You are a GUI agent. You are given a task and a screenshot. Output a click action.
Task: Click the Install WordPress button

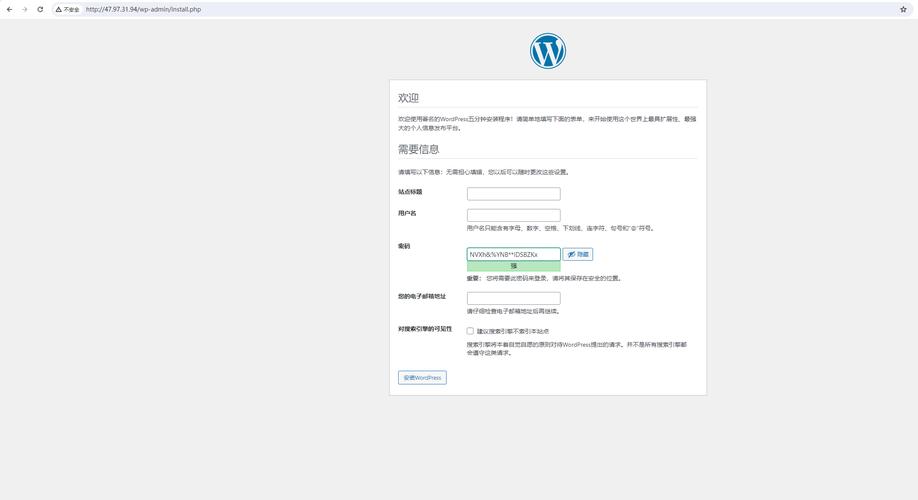pyautogui.click(x=422, y=378)
